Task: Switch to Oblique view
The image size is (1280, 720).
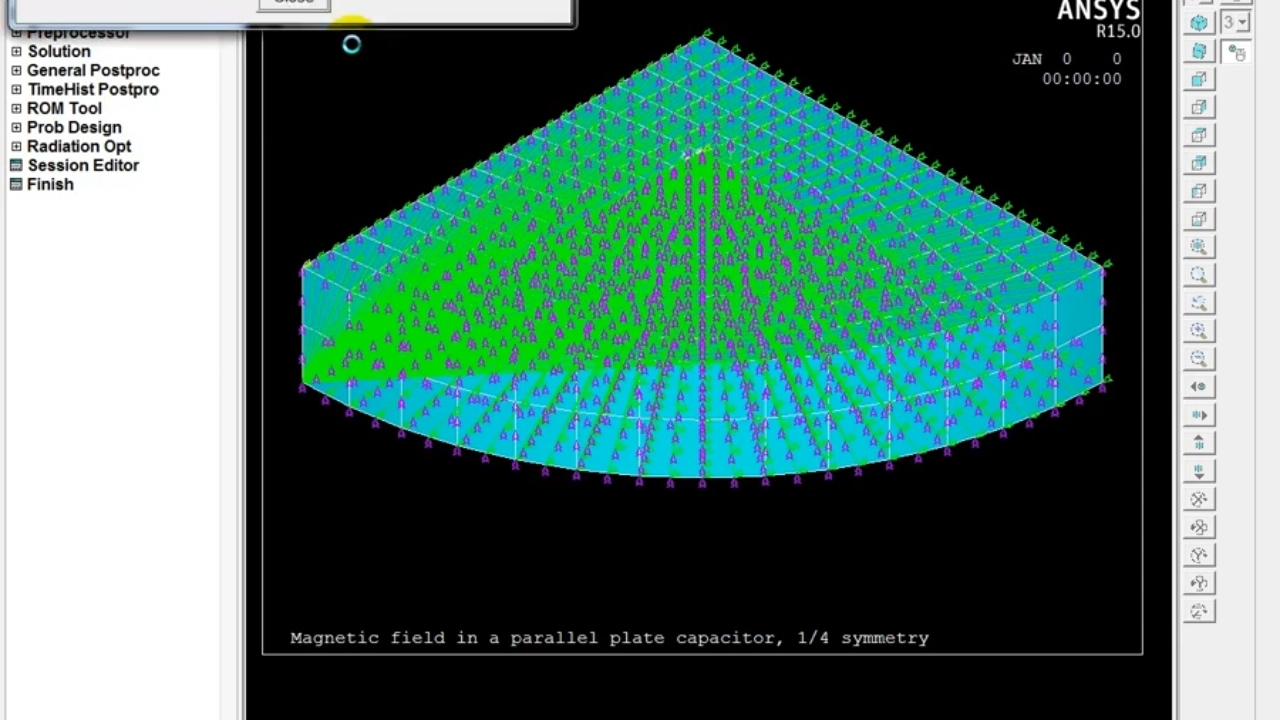Action: coord(1198,51)
